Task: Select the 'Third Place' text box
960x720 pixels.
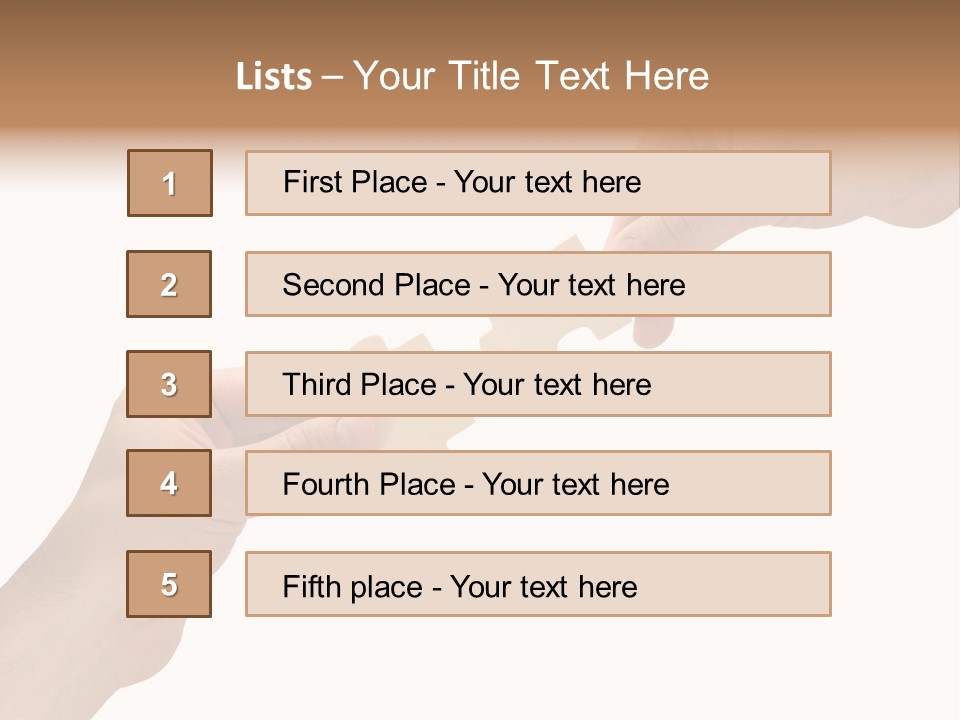Action: [538, 384]
